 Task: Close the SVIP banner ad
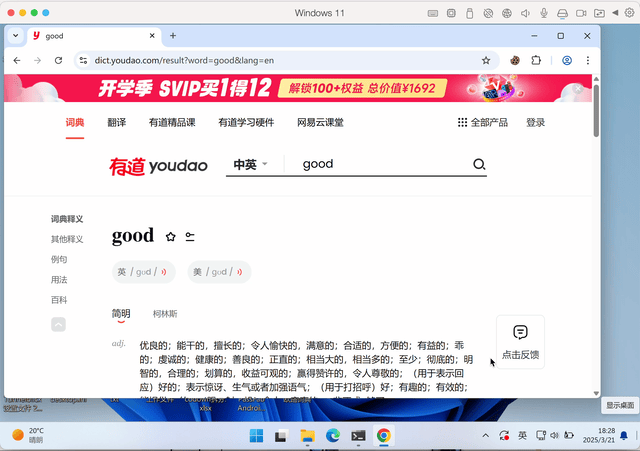coord(578,88)
